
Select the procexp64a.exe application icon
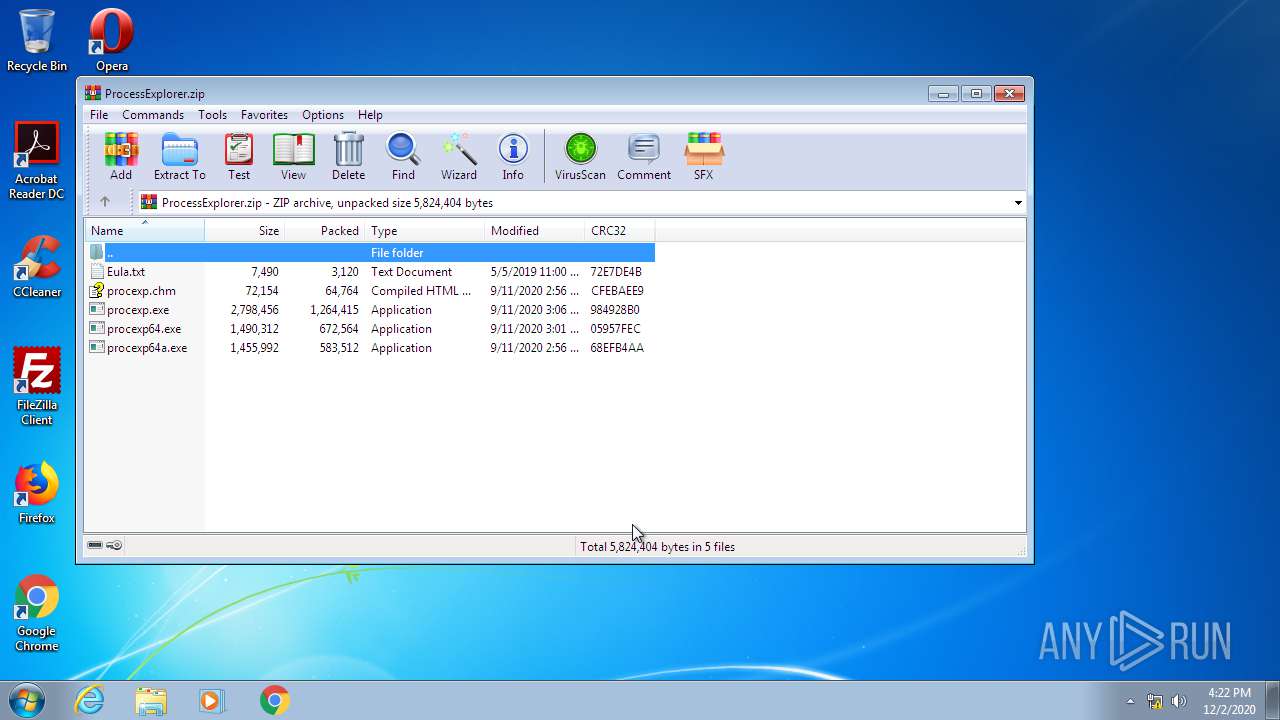tap(97, 348)
